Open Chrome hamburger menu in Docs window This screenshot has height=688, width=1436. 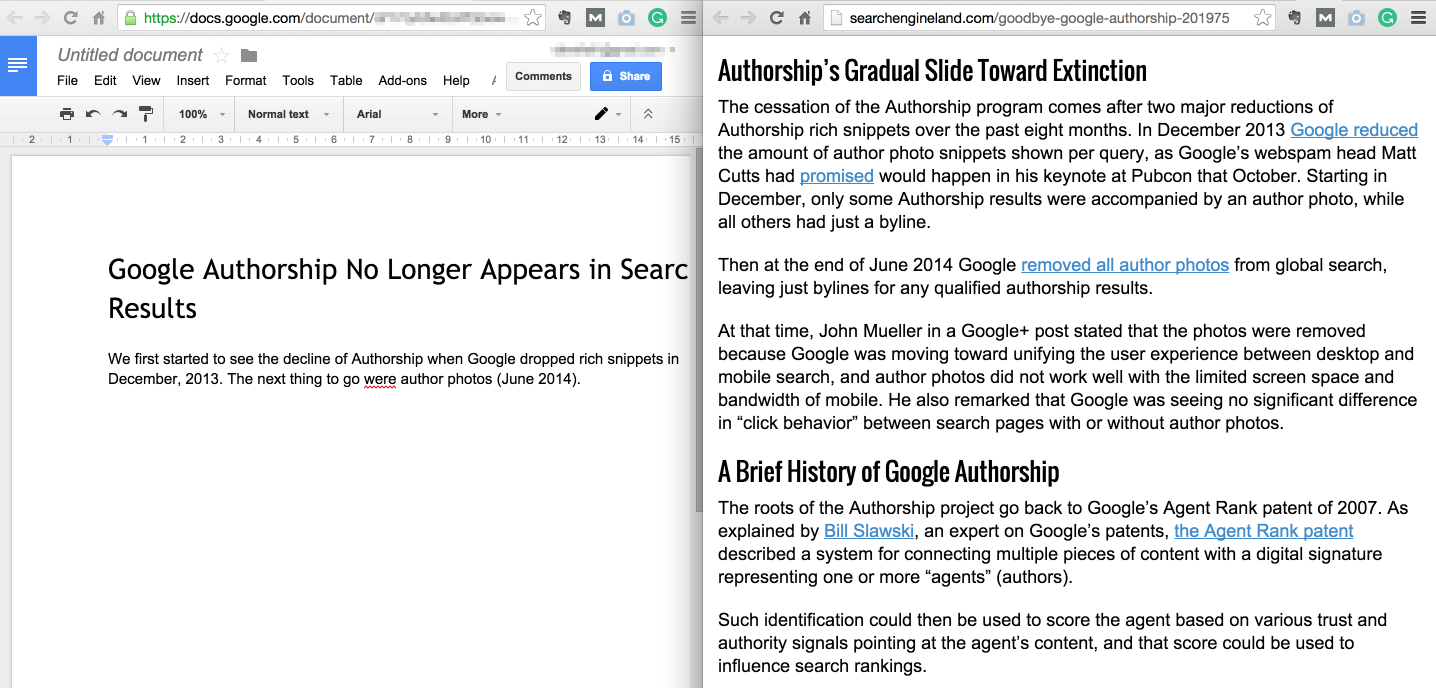tap(688, 18)
